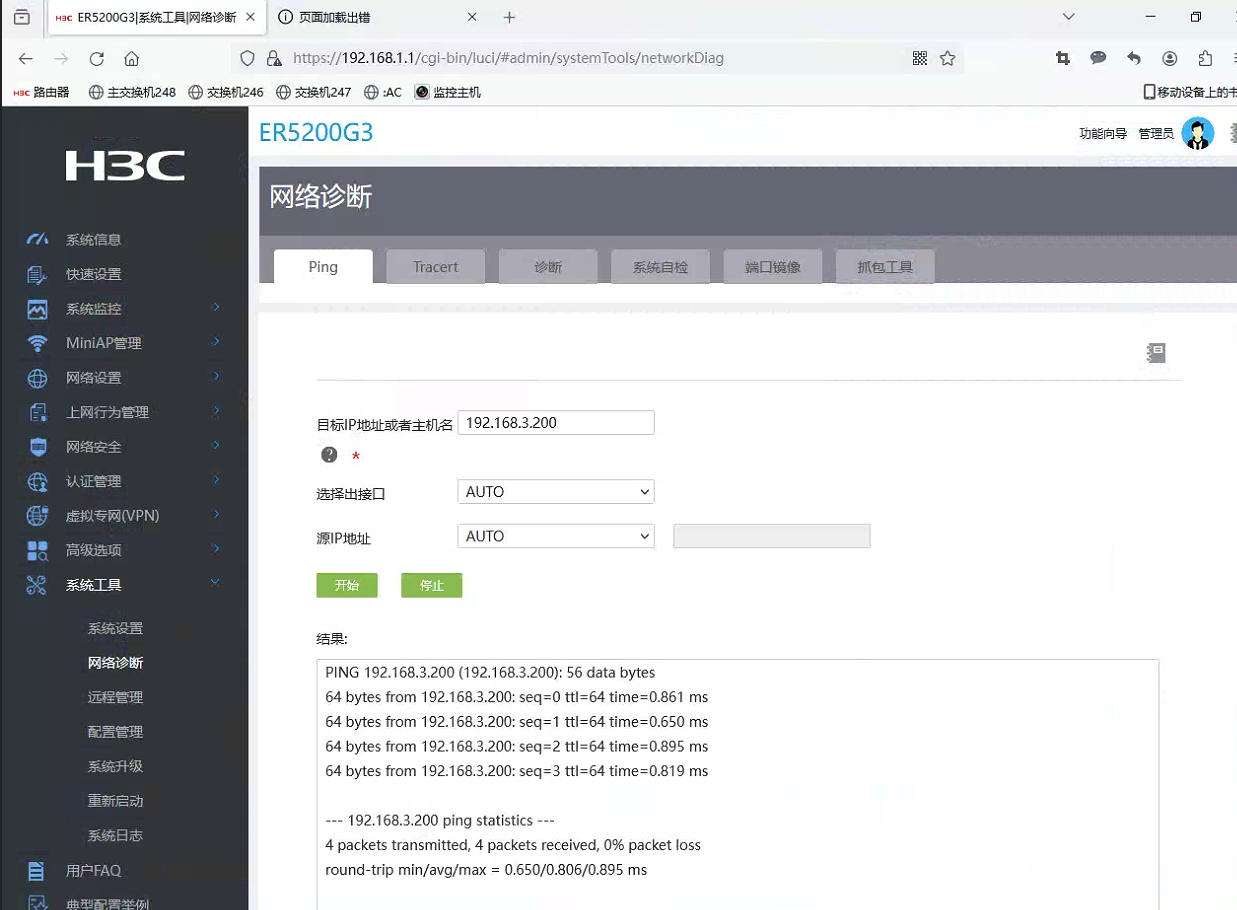This screenshot has width=1237, height=910.
Task: Open the browser account icon
Action: 1169,58
